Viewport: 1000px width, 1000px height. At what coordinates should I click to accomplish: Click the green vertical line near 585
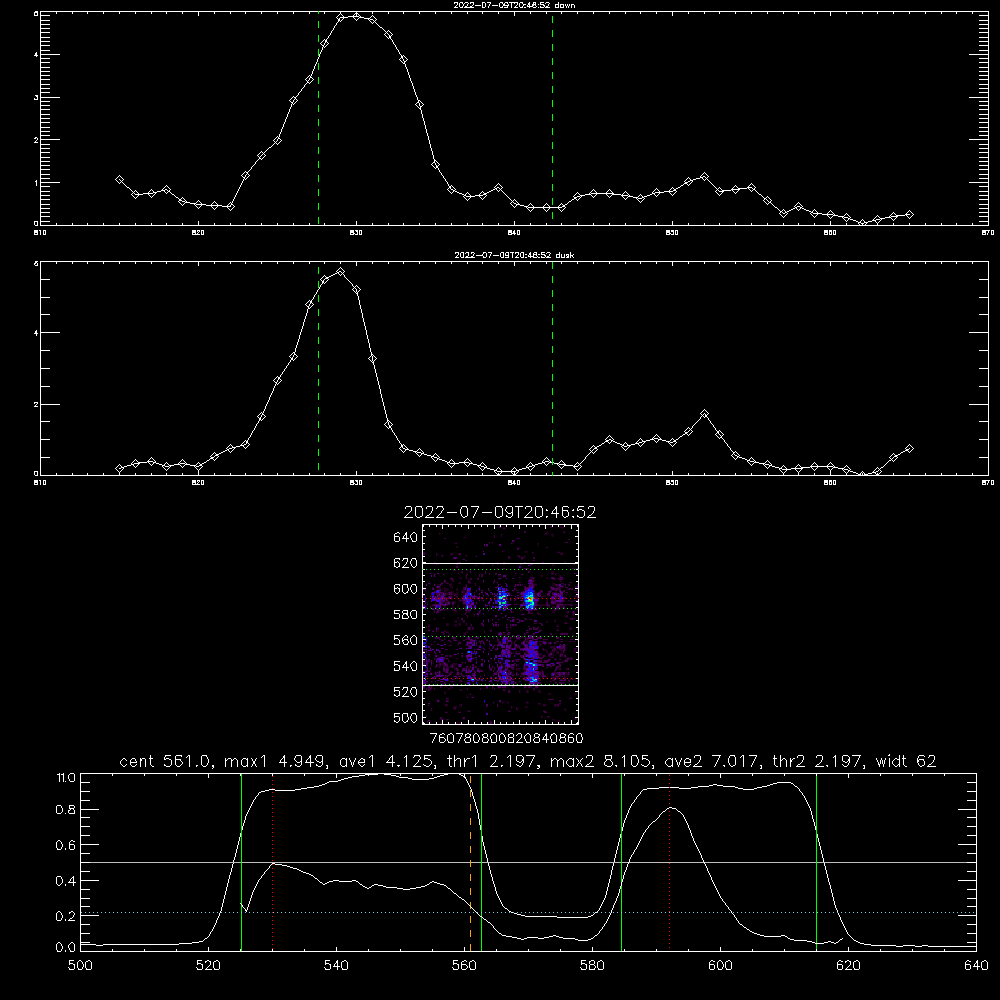[621, 862]
